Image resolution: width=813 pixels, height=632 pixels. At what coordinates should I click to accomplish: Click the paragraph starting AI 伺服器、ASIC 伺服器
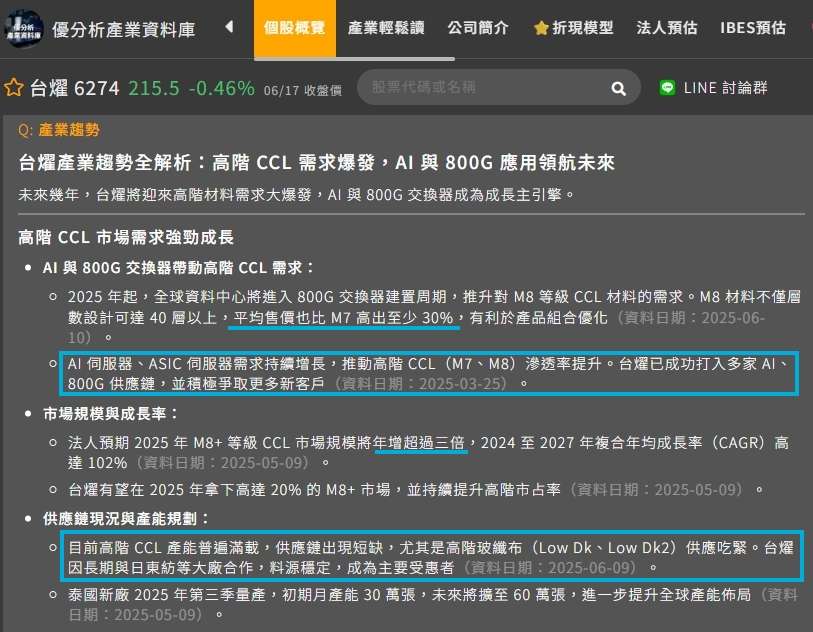429,374
